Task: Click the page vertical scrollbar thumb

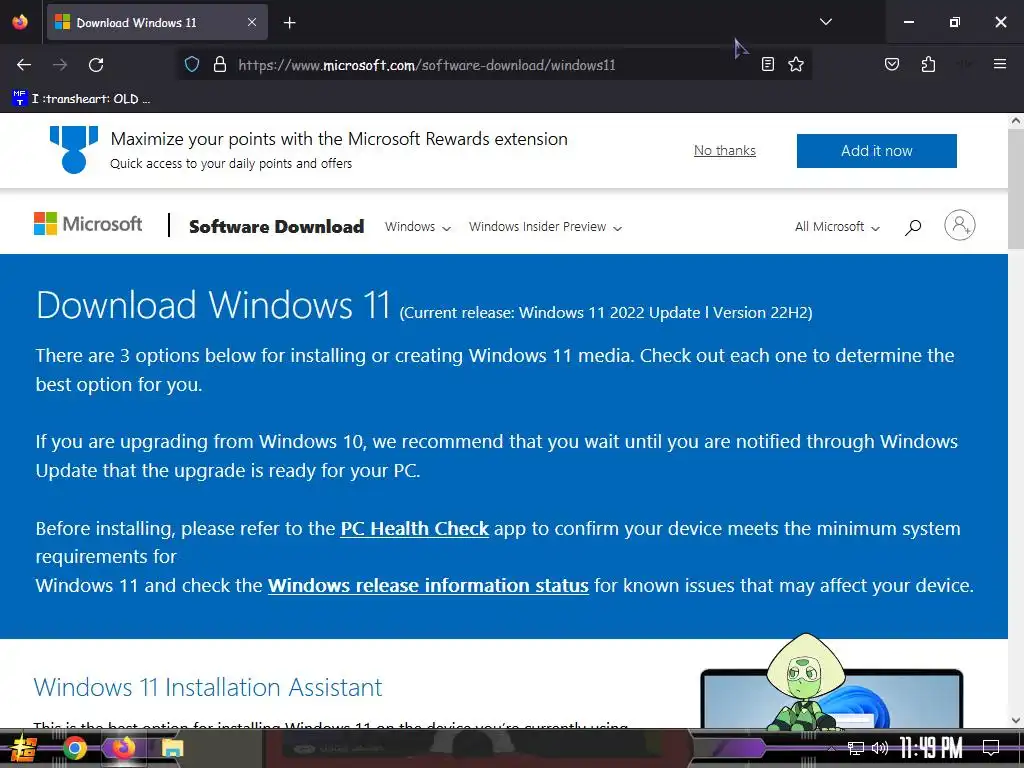Action: [1016, 189]
